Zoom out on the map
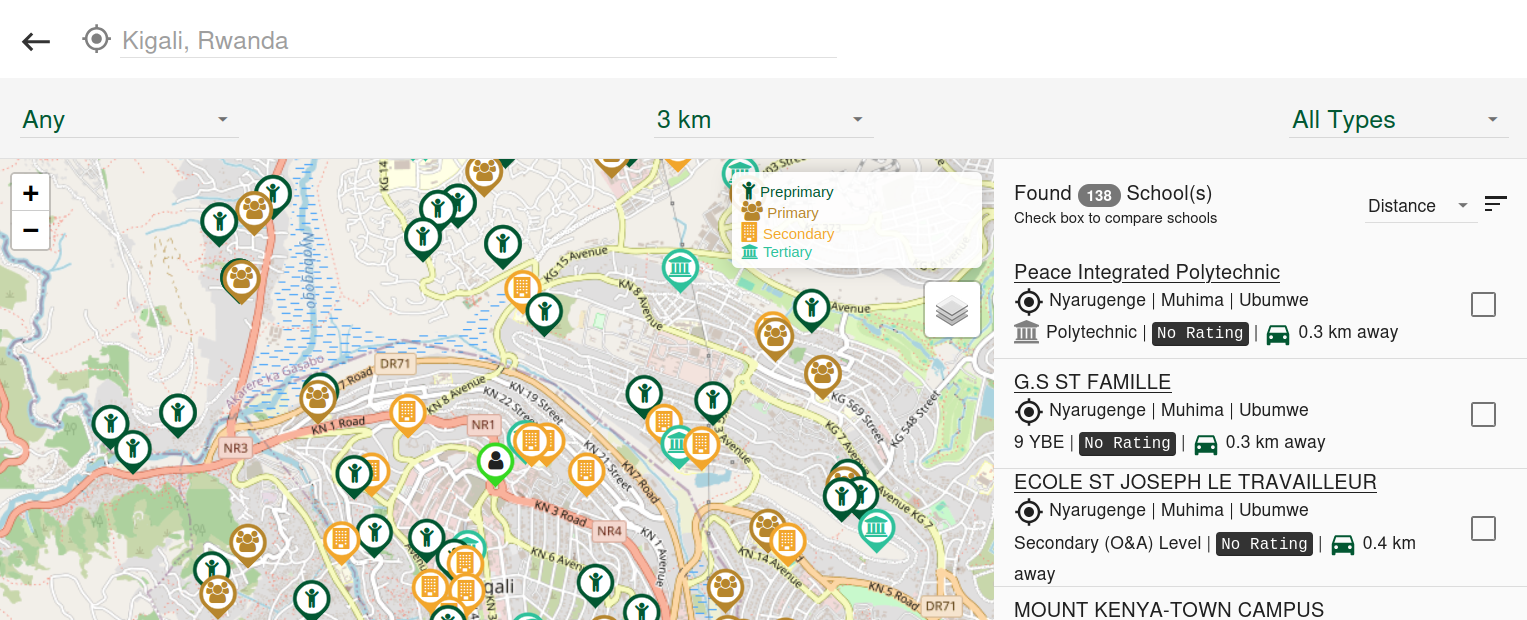 point(30,231)
